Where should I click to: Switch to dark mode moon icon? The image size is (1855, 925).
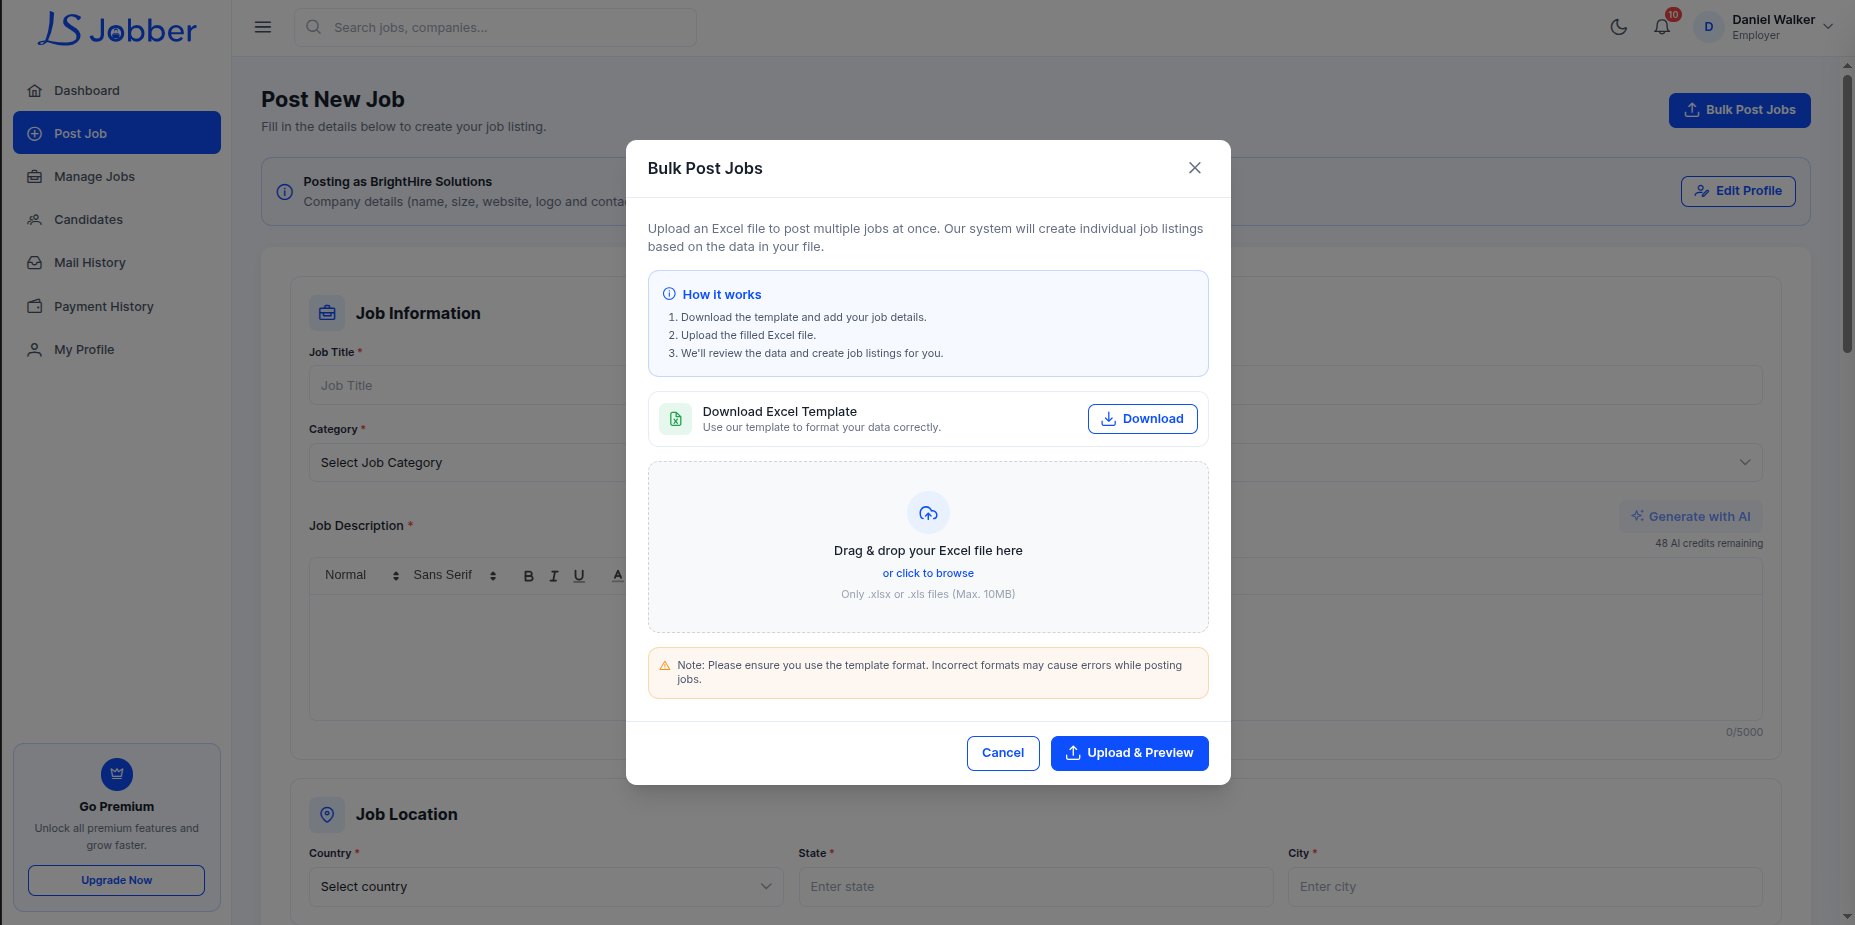point(1618,27)
